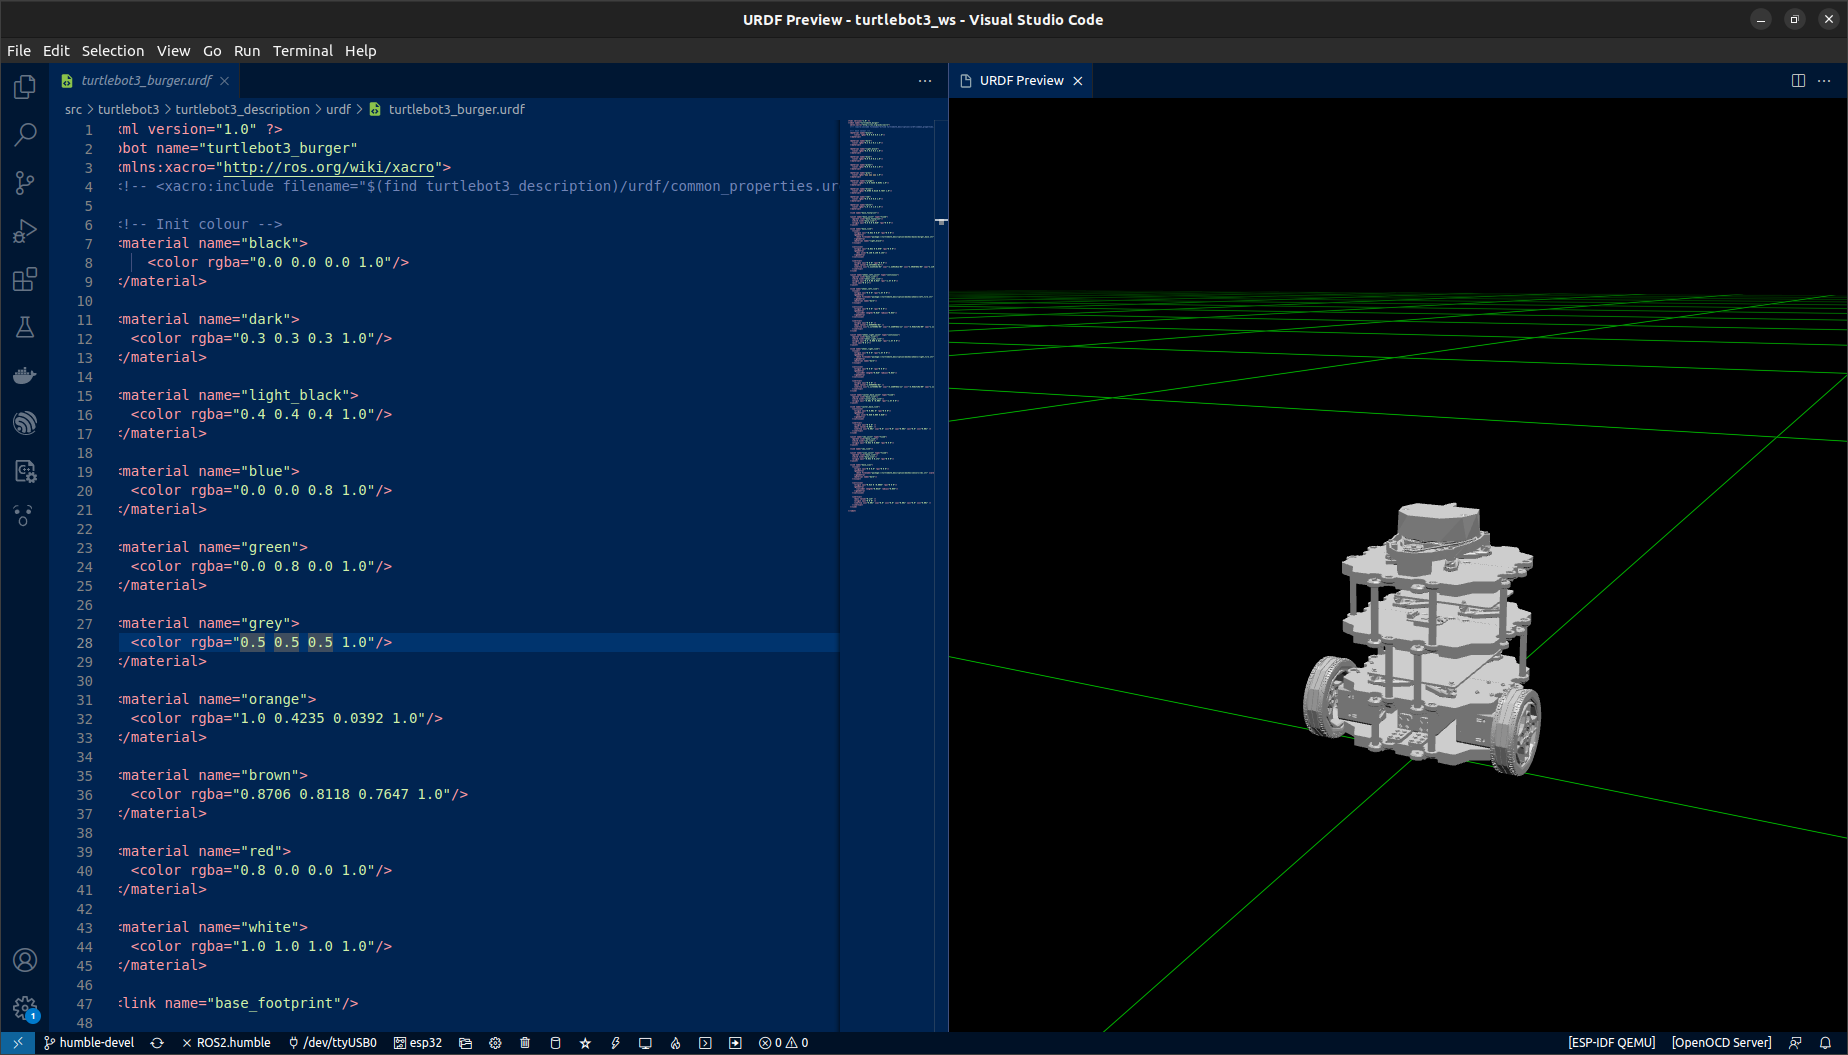This screenshot has width=1848, height=1055.
Task: Switch to the URDF Preview tab
Action: coord(1021,81)
